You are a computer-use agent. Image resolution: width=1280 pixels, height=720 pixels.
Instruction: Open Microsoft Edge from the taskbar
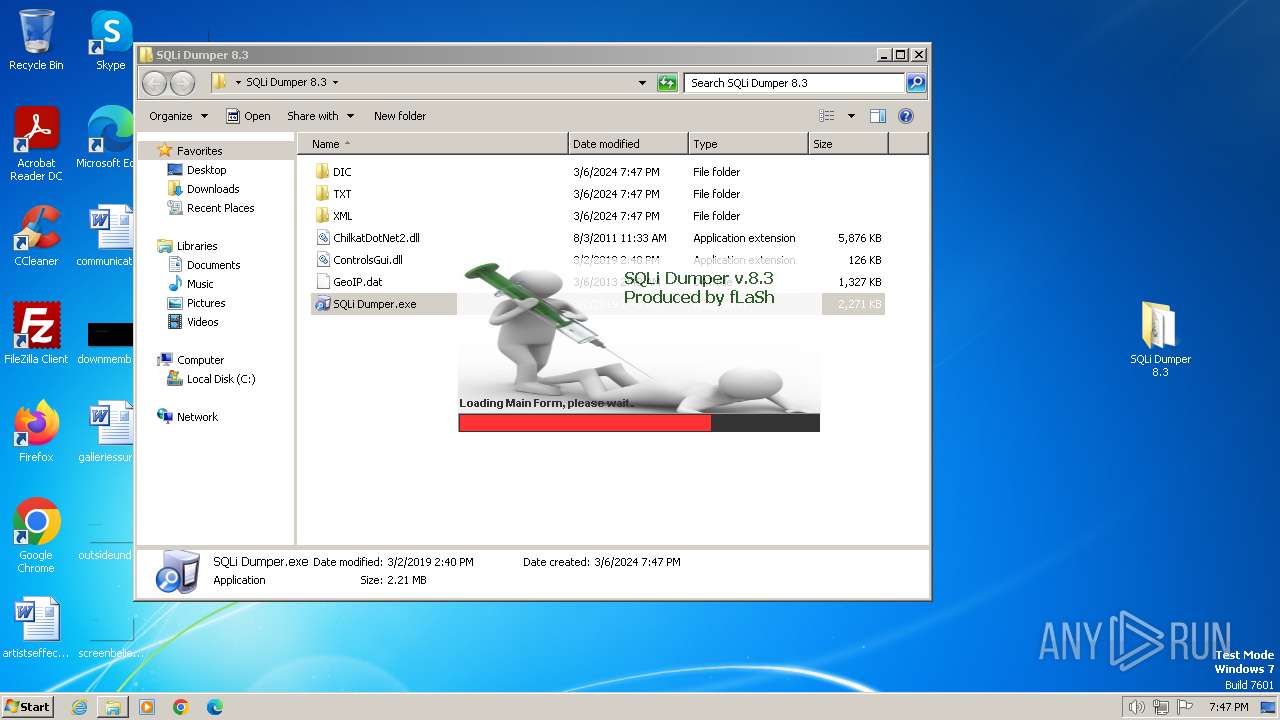tap(215, 707)
